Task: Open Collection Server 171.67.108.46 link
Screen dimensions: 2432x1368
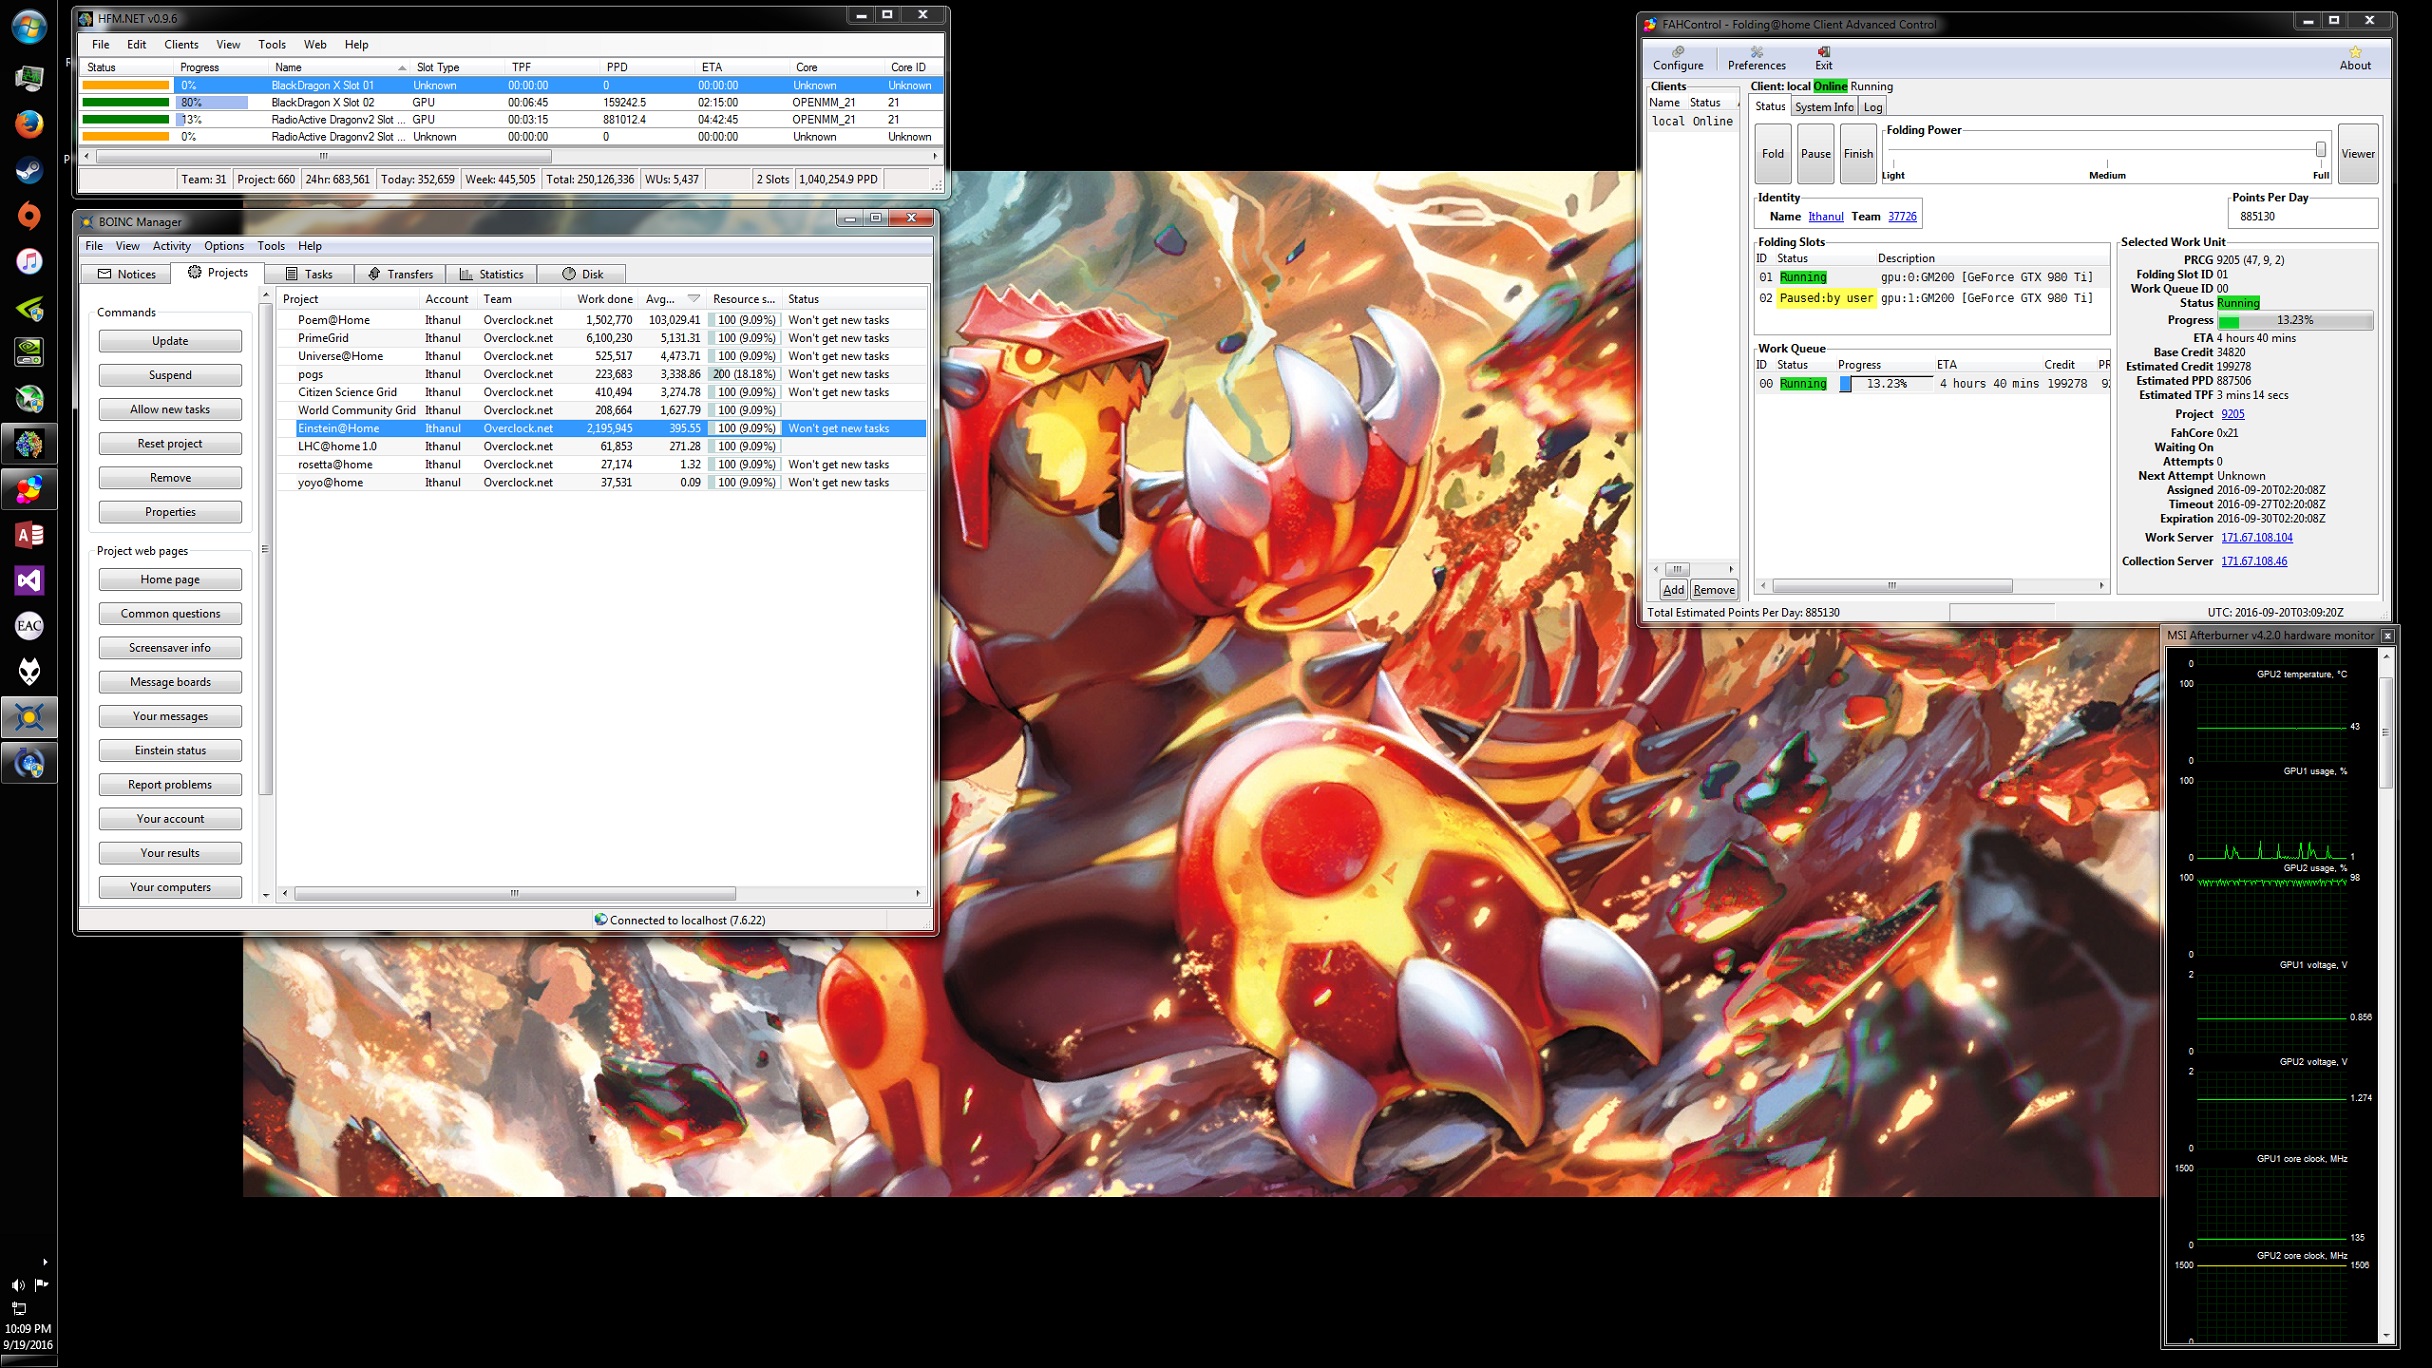Action: pyautogui.click(x=2254, y=562)
